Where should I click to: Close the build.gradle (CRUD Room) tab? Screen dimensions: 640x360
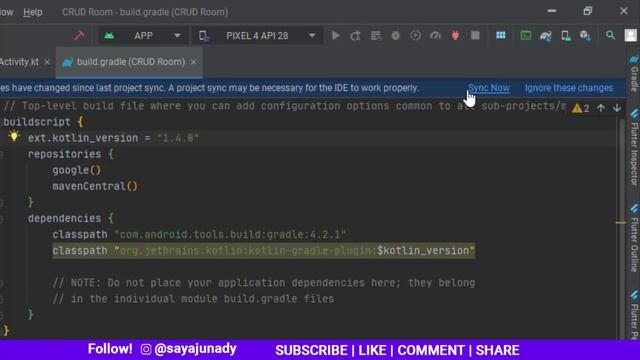(x=193, y=62)
